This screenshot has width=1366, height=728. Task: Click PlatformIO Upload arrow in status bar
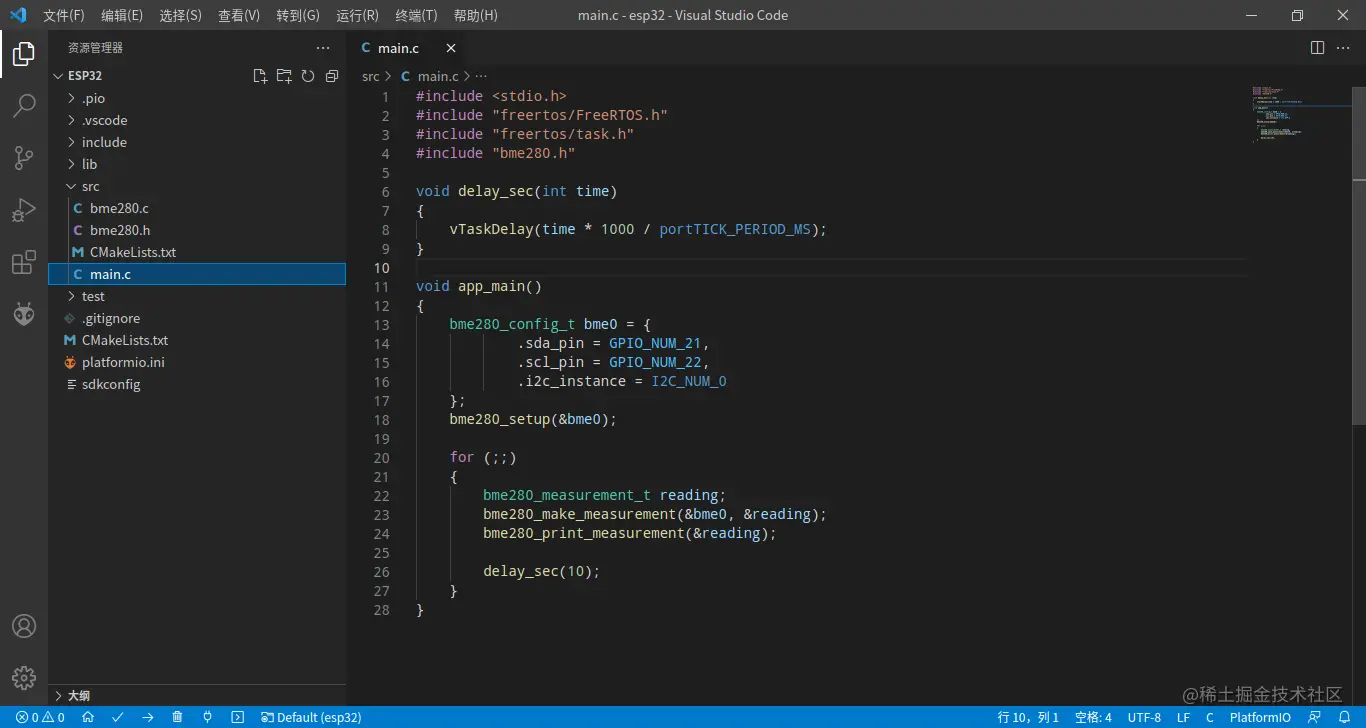pyautogui.click(x=147, y=717)
